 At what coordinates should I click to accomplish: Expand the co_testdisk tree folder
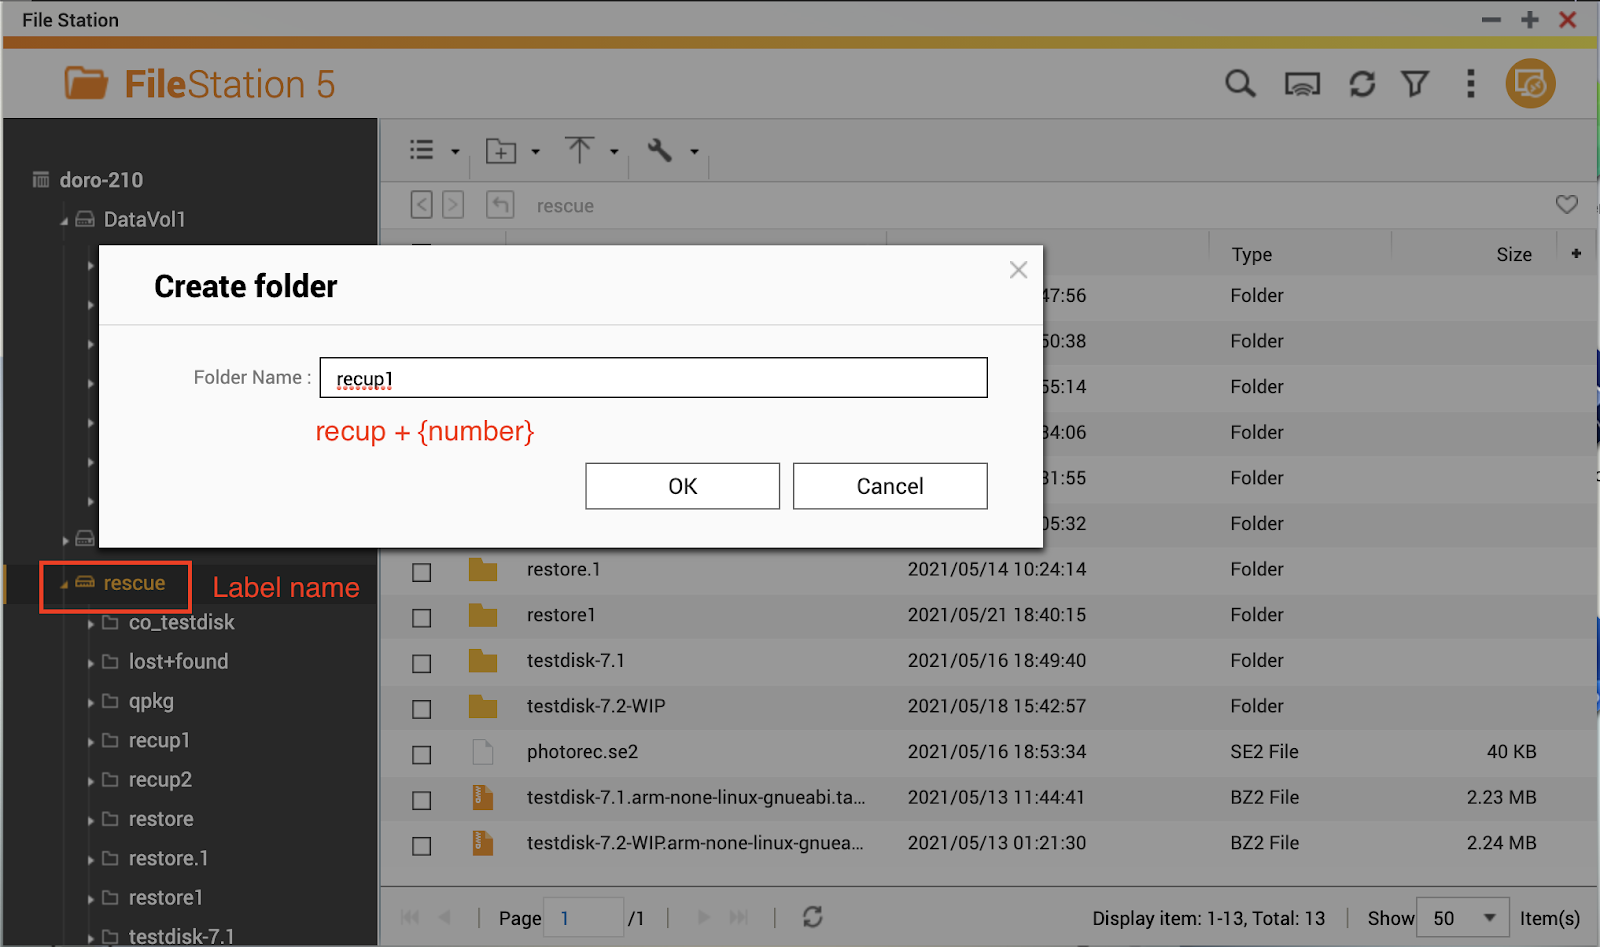point(90,624)
